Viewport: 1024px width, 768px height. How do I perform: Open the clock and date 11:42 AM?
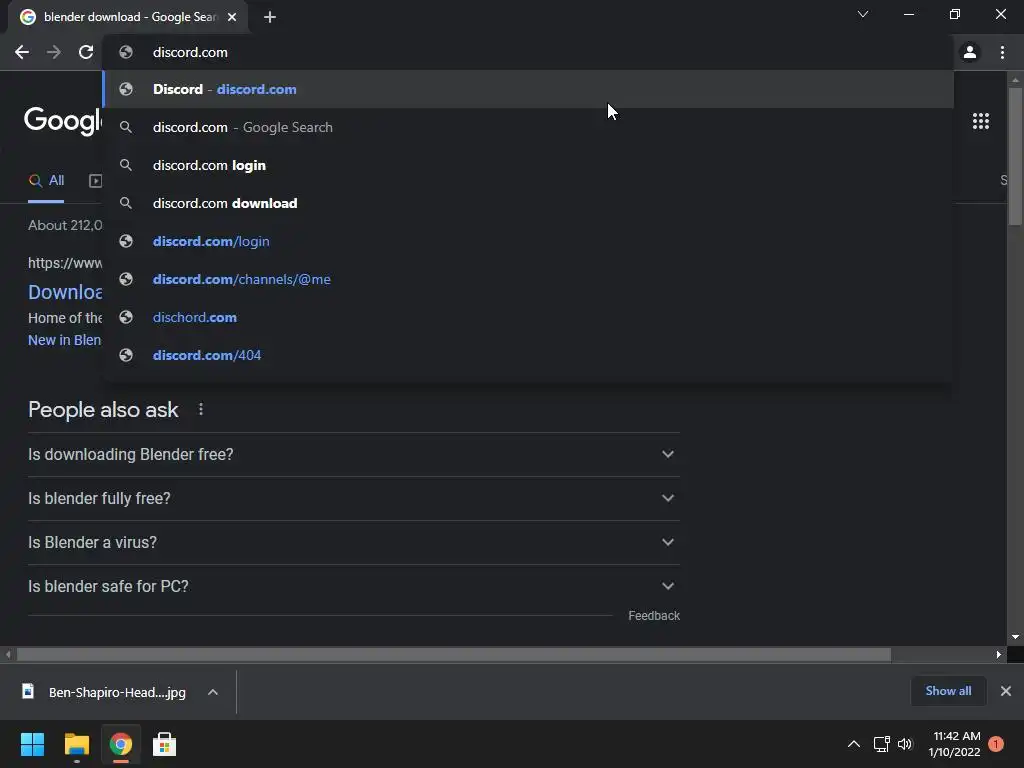tap(955, 744)
